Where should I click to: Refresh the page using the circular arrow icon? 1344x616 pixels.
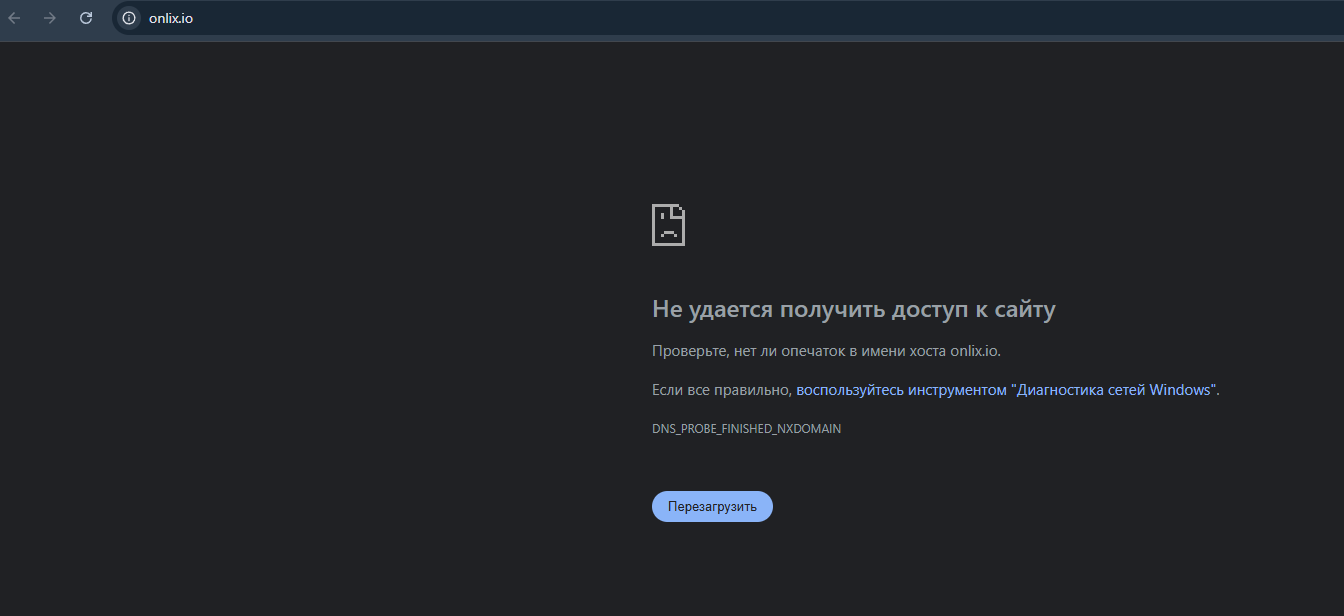[x=86, y=17]
